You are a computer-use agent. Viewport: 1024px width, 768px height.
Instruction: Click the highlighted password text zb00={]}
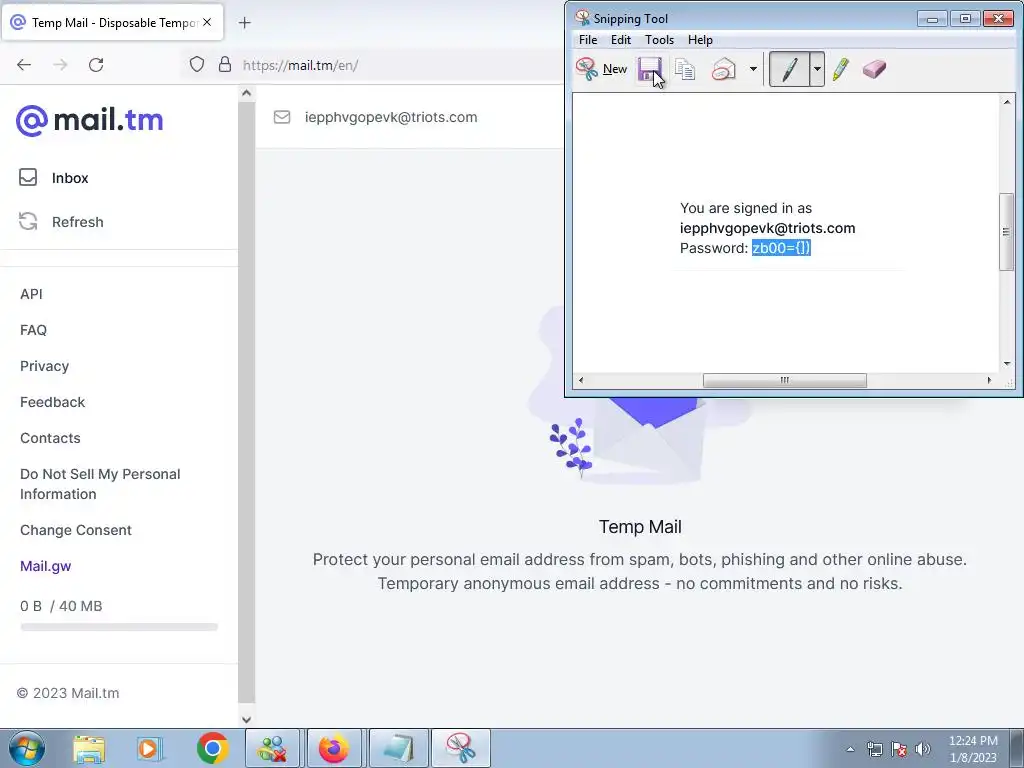[x=781, y=248]
